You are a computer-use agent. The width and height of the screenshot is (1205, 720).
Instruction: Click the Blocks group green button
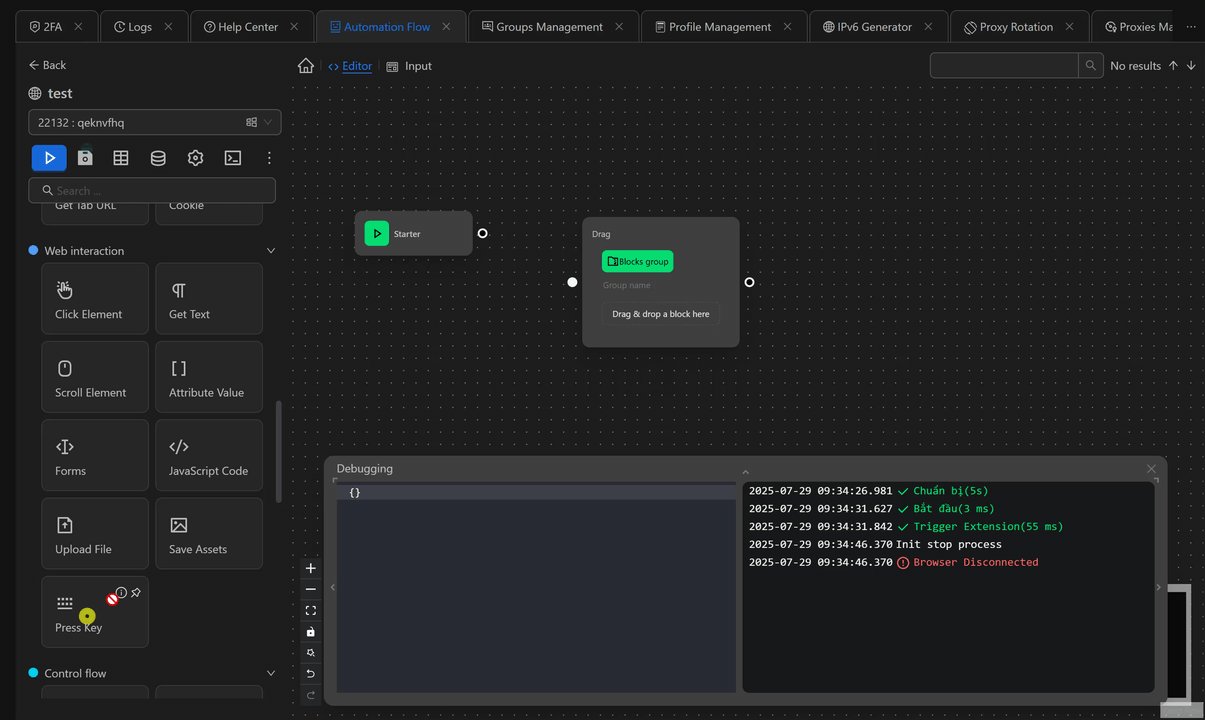(638, 261)
